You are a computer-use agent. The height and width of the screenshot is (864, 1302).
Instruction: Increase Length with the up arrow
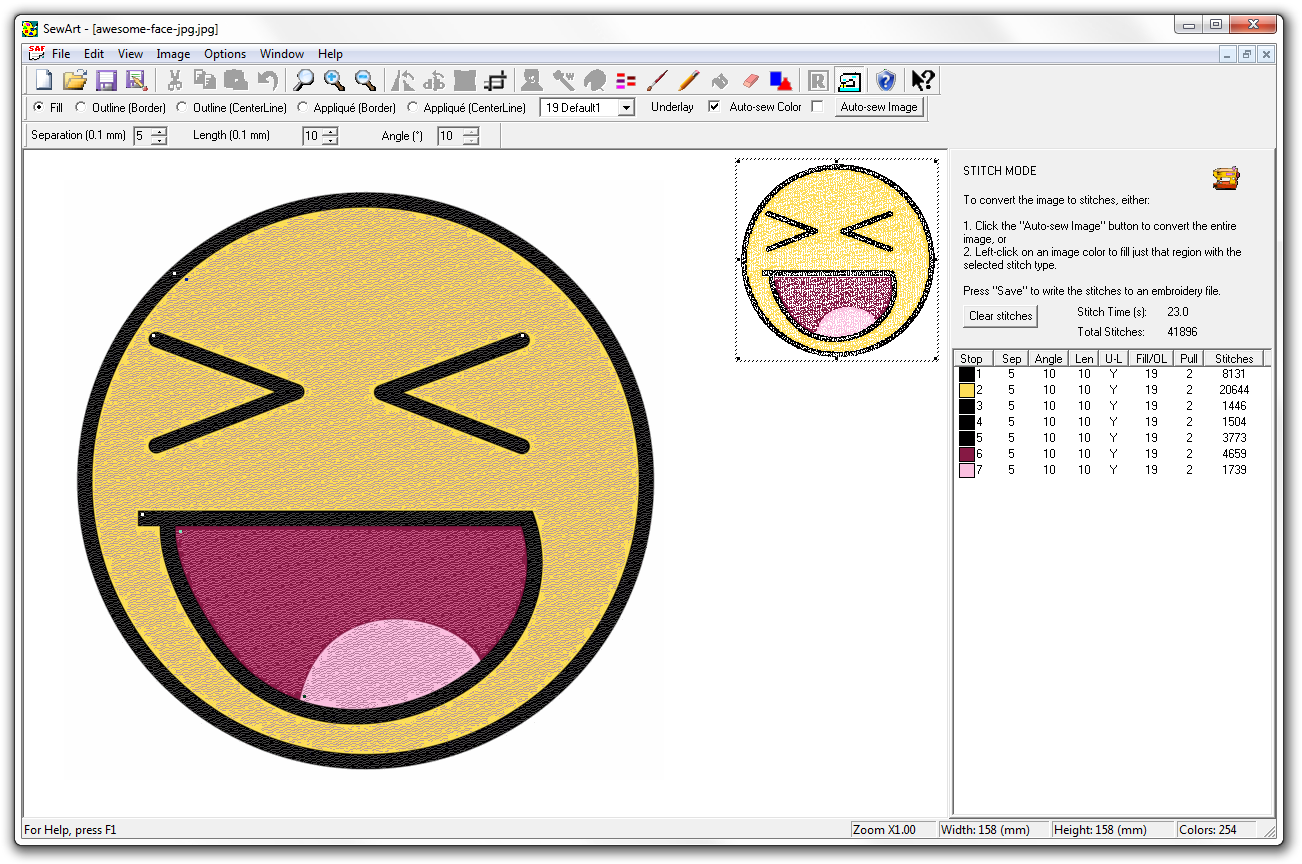pos(330,132)
